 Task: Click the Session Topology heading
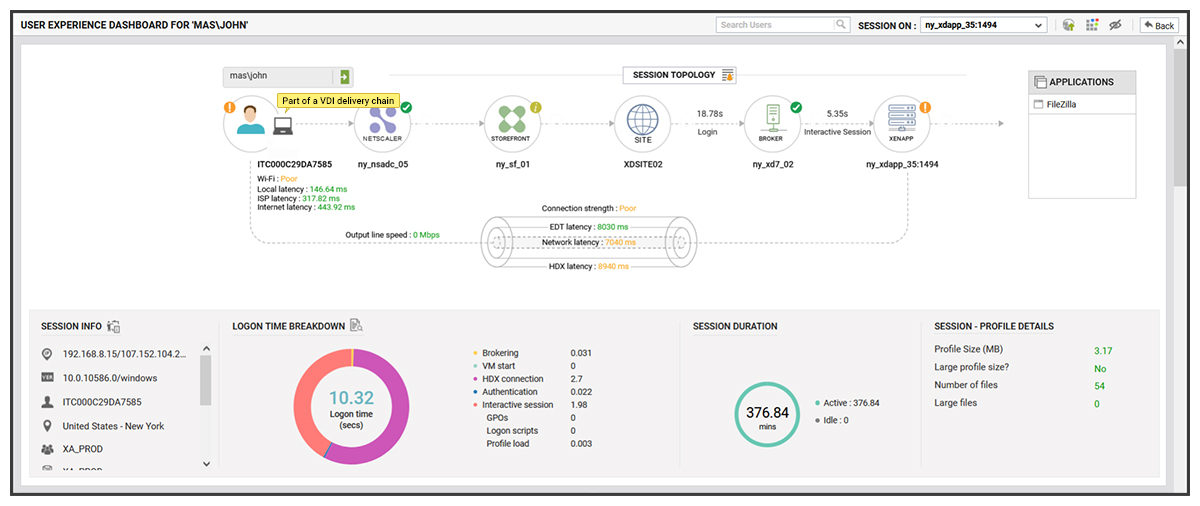coord(673,75)
